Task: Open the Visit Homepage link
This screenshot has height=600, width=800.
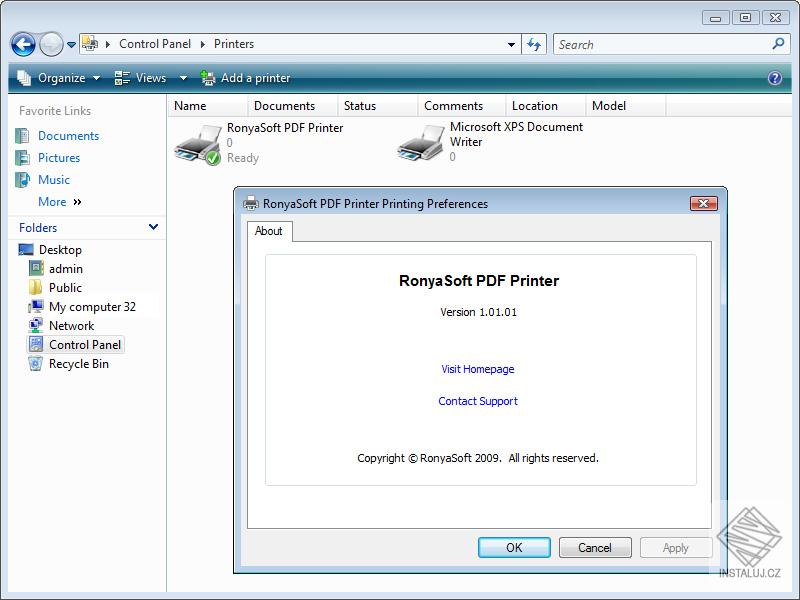Action: pyautogui.click(x=478, y=369)
